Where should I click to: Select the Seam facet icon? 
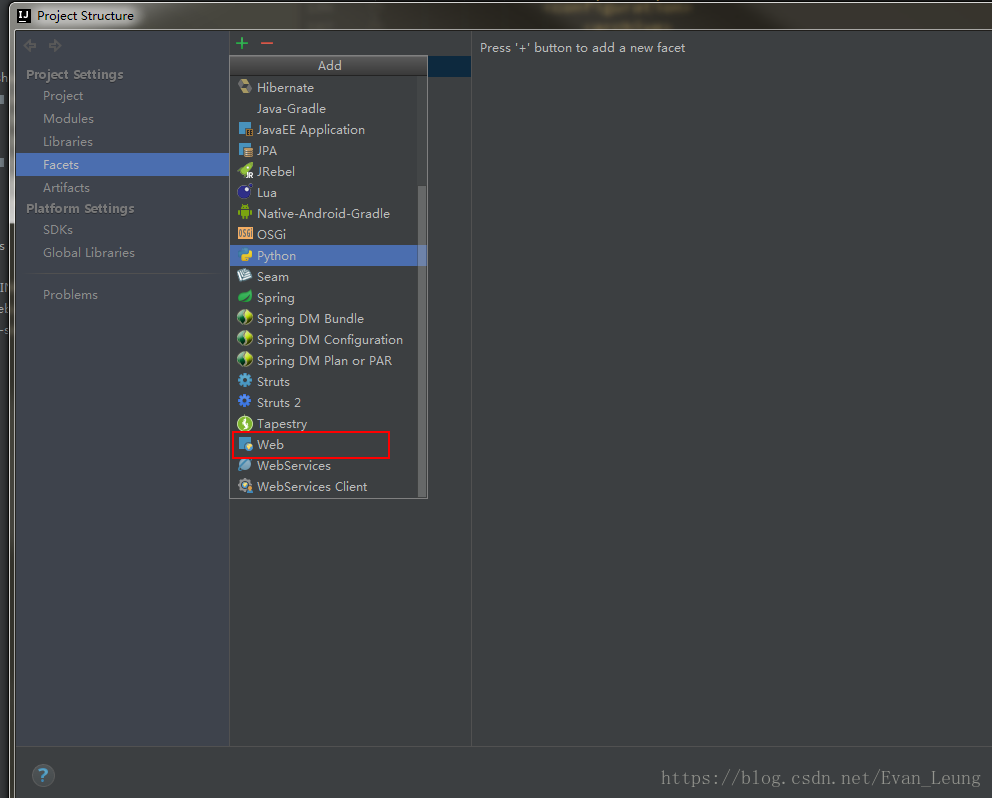point(245,276)
